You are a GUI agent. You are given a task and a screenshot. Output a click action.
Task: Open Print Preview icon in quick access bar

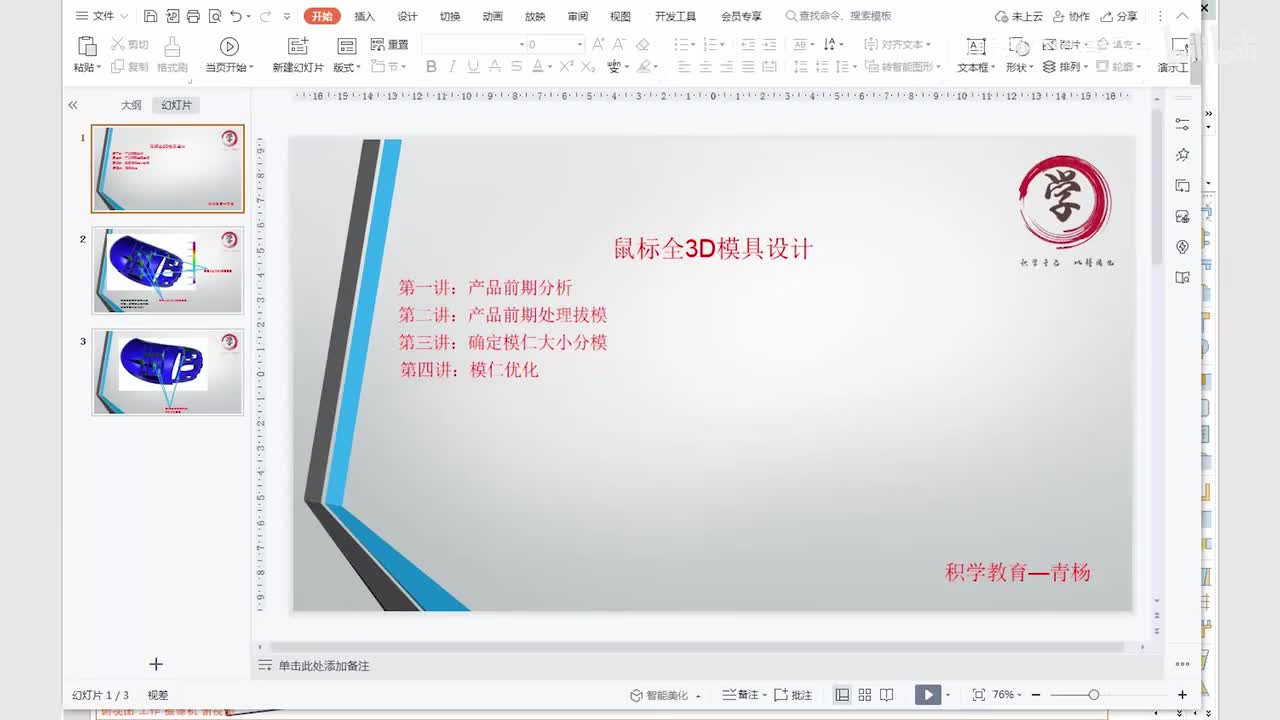214,16
